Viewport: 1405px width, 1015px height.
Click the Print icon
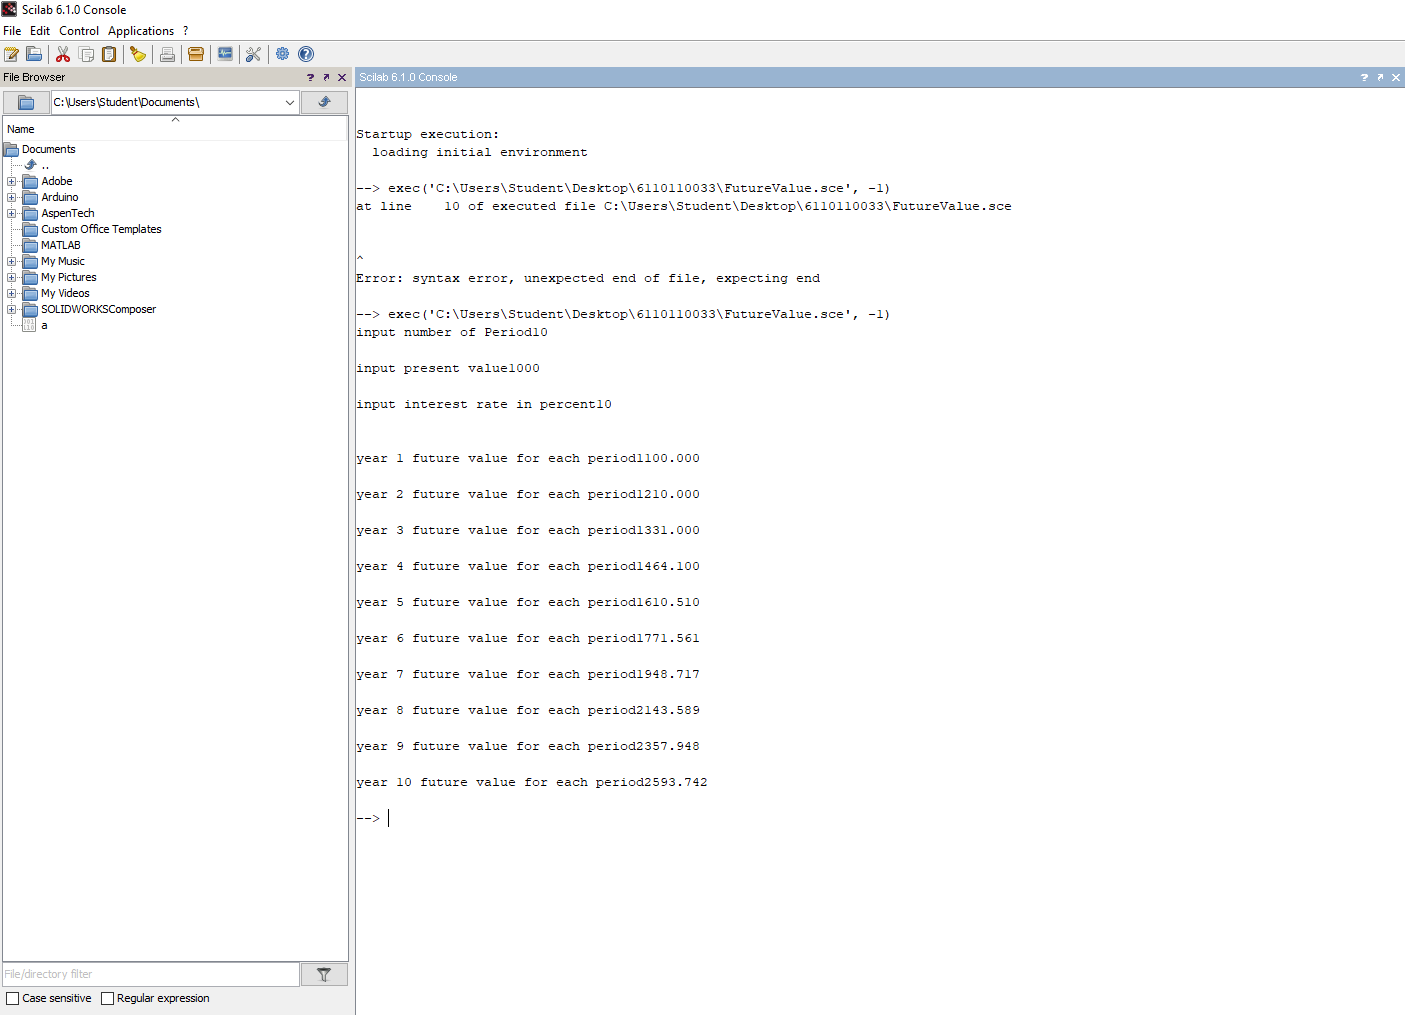pos(167,54)
